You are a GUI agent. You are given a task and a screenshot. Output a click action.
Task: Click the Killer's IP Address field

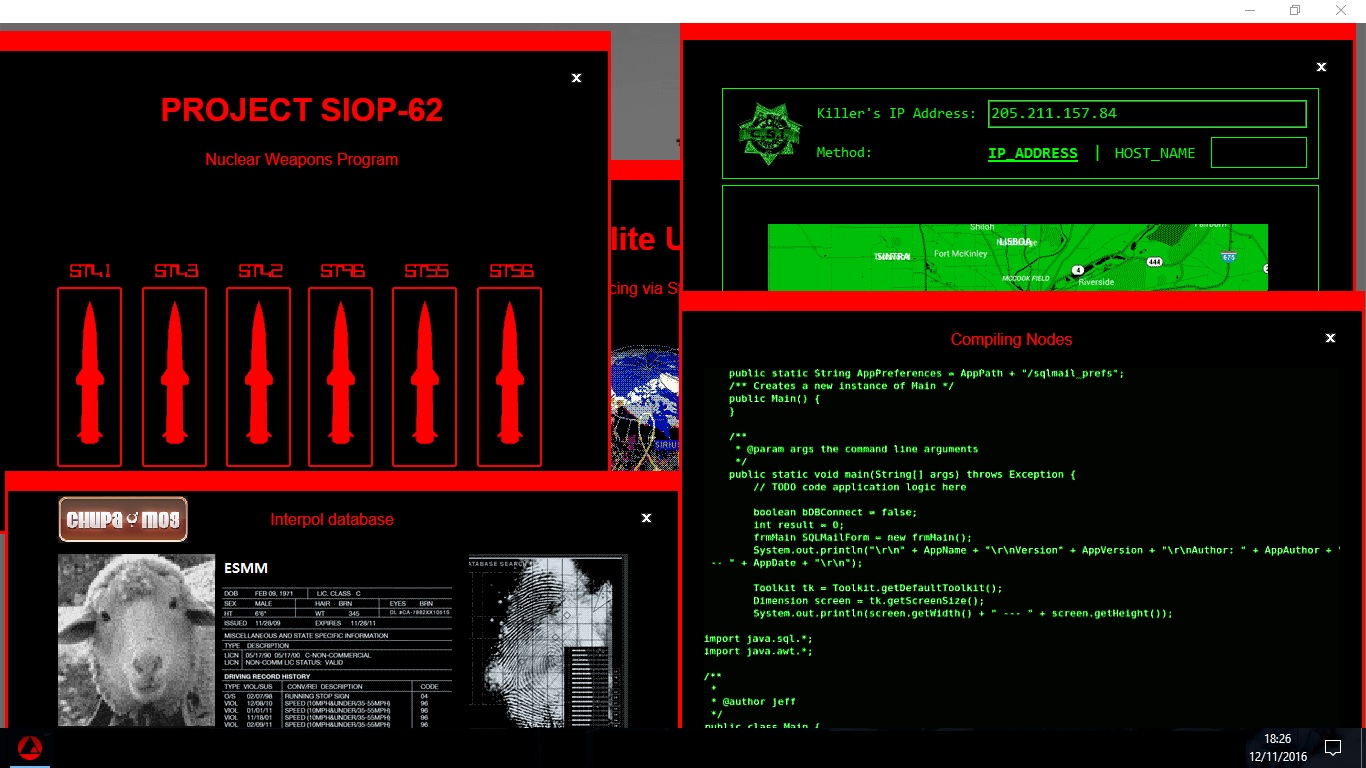click(1147, 114)
